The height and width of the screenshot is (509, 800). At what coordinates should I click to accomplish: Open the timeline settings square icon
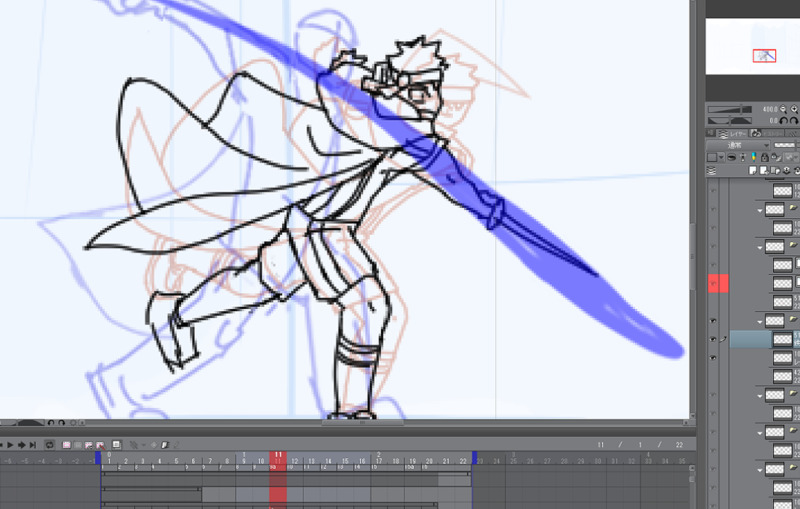[x=116, y=445]
